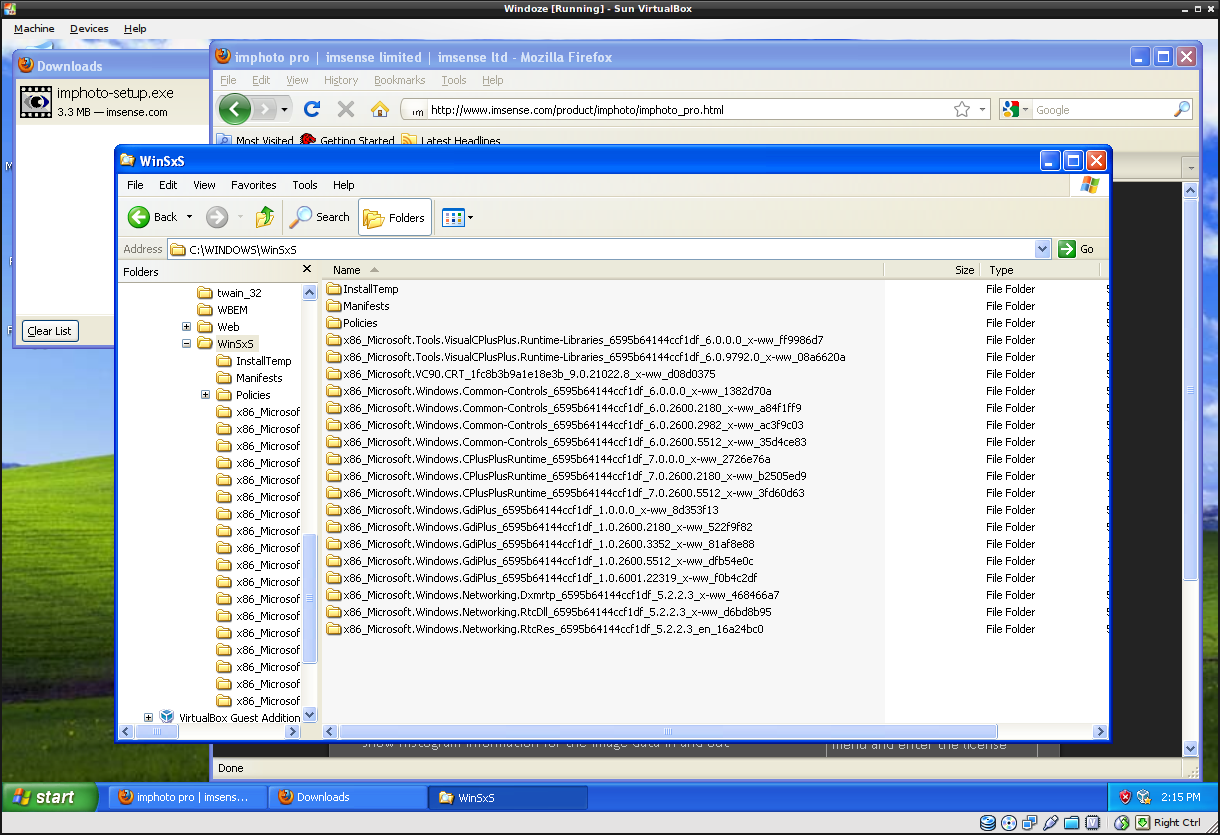Screen dimensions: 1220x835
Task: Select the Policies folder in the file list
Action: point(352,323)
